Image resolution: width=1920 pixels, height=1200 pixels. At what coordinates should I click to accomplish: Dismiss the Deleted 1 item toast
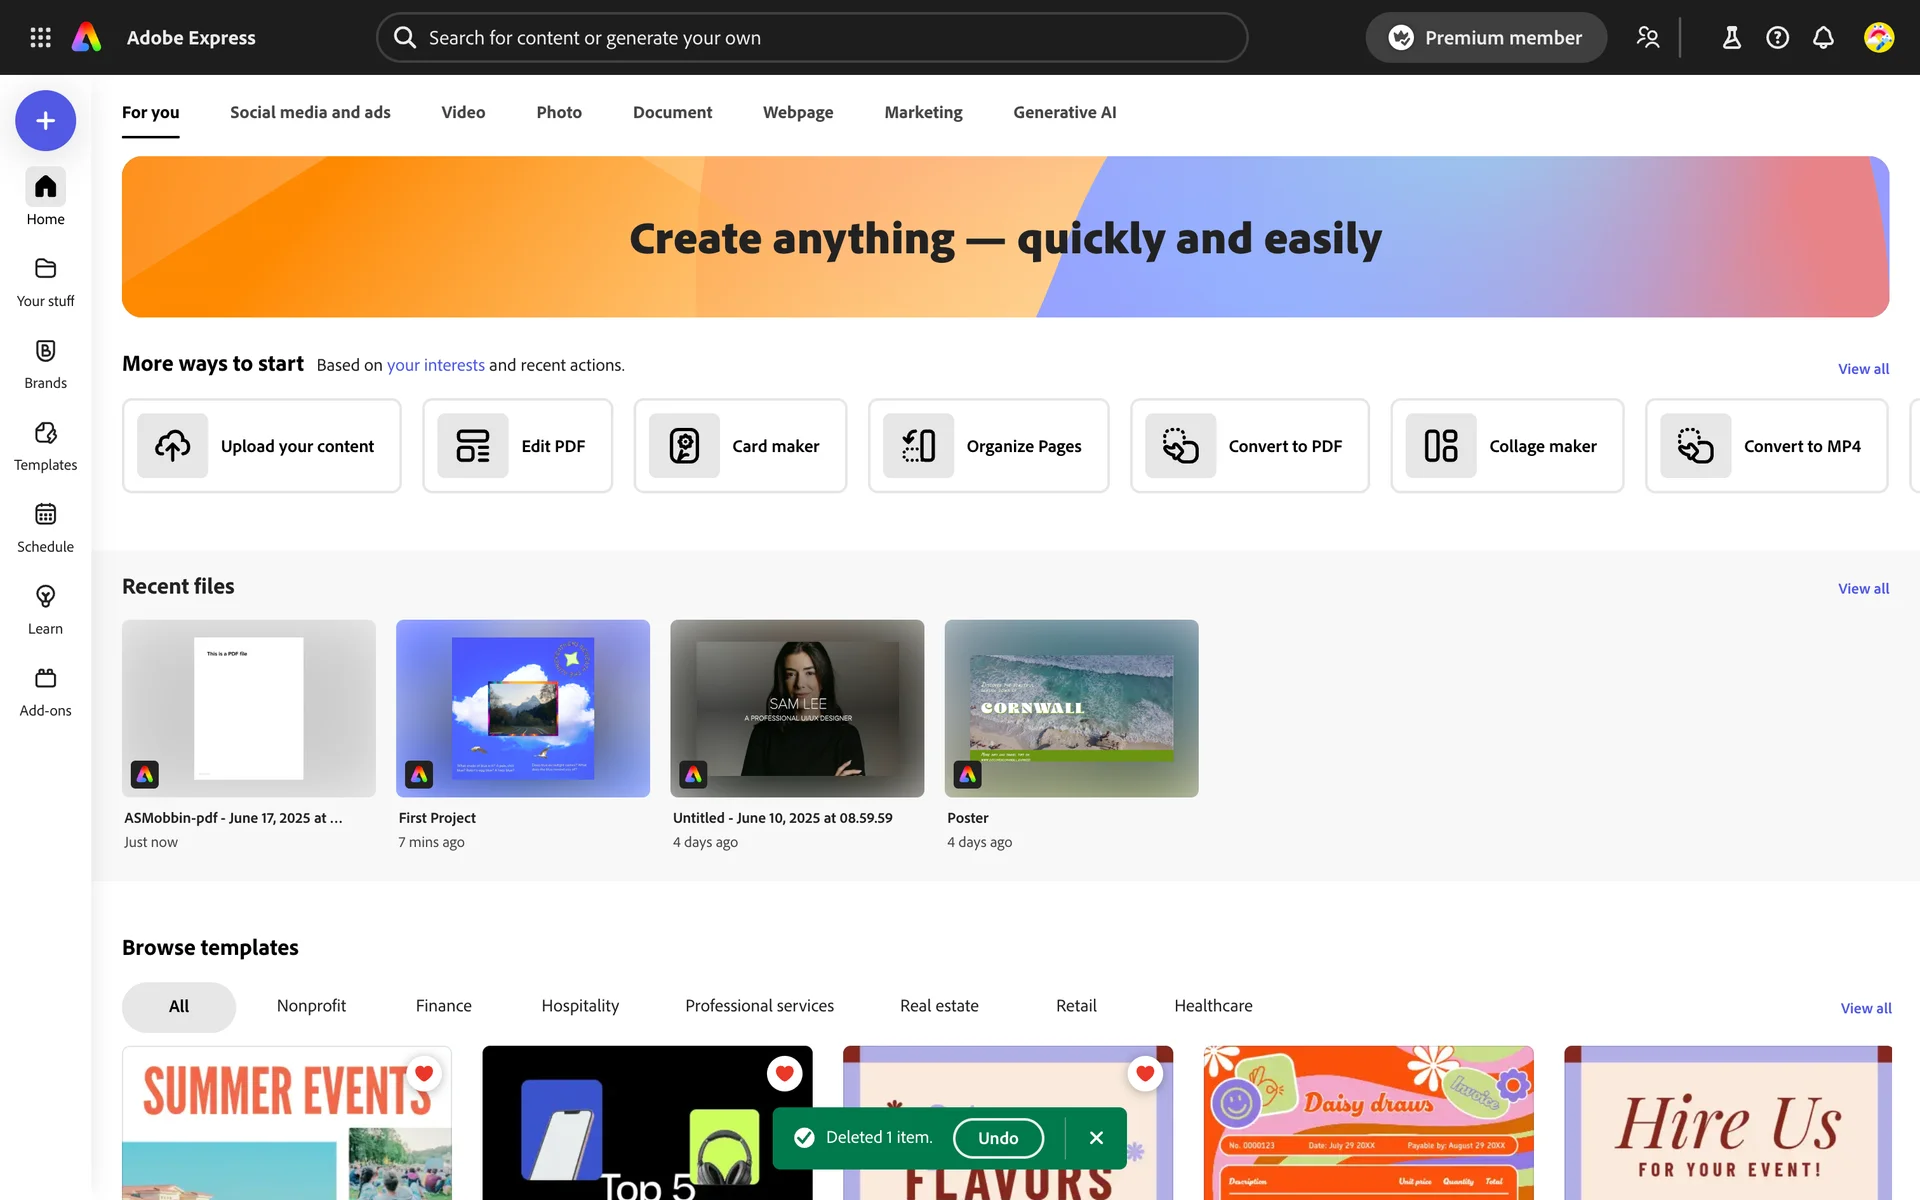pyautogui.click(x=1096, y=1138)
